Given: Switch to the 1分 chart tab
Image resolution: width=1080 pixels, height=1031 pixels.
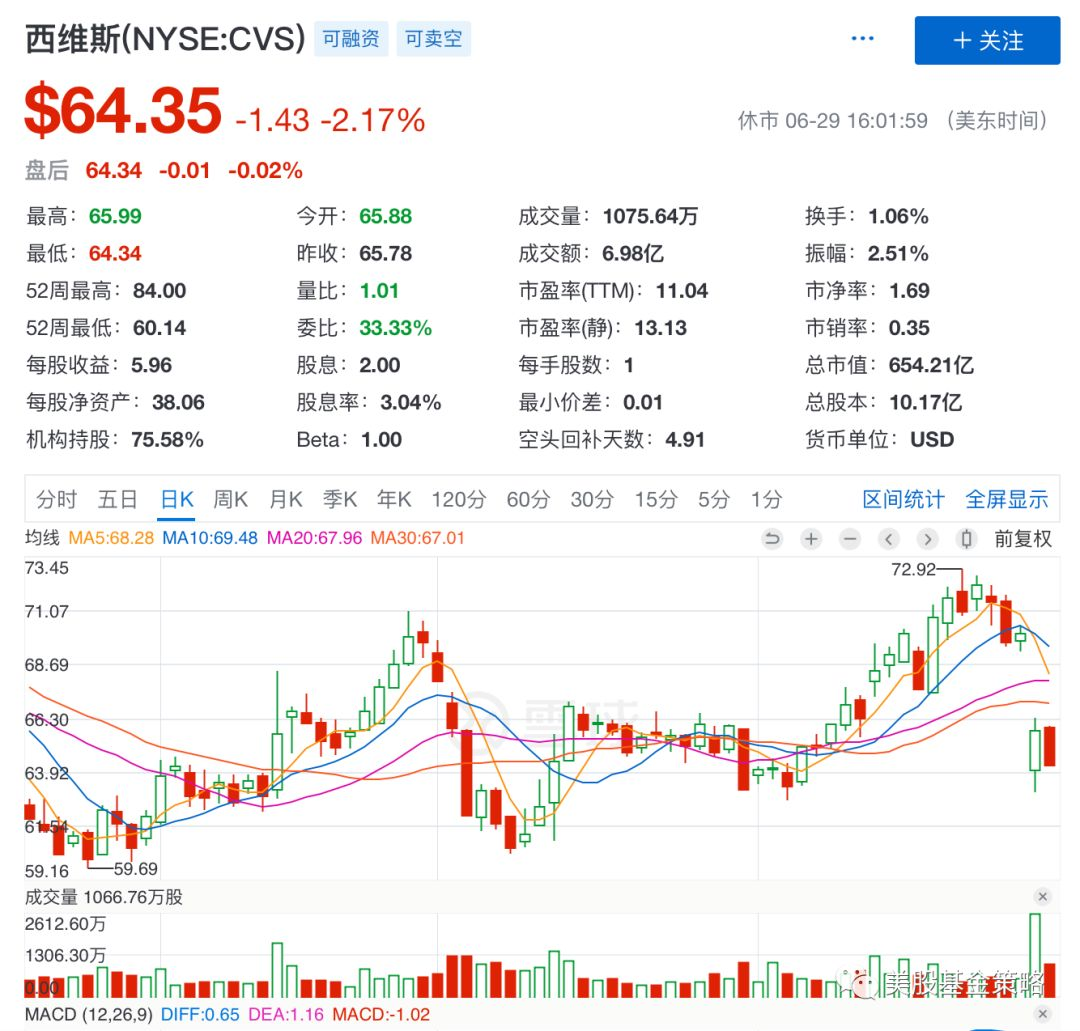Looking at the screenshot, I should coord(766,499).
